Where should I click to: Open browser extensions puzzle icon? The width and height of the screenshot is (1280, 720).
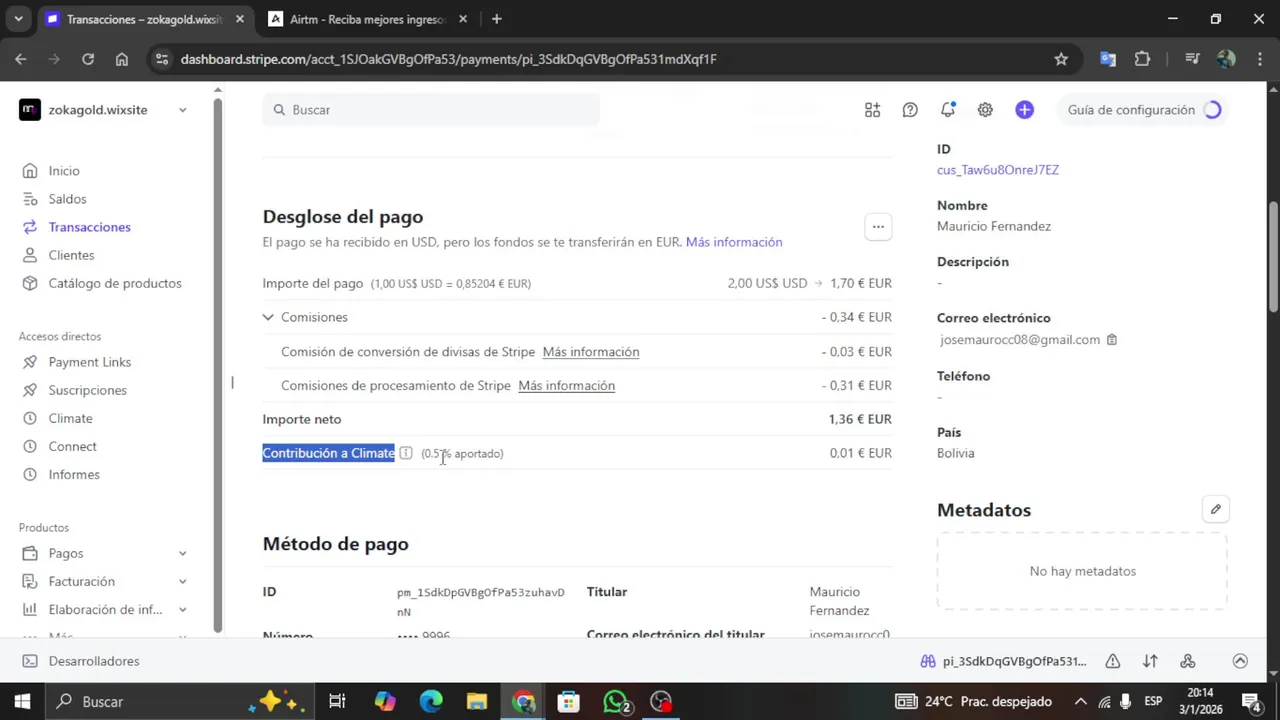[1143, 59]
